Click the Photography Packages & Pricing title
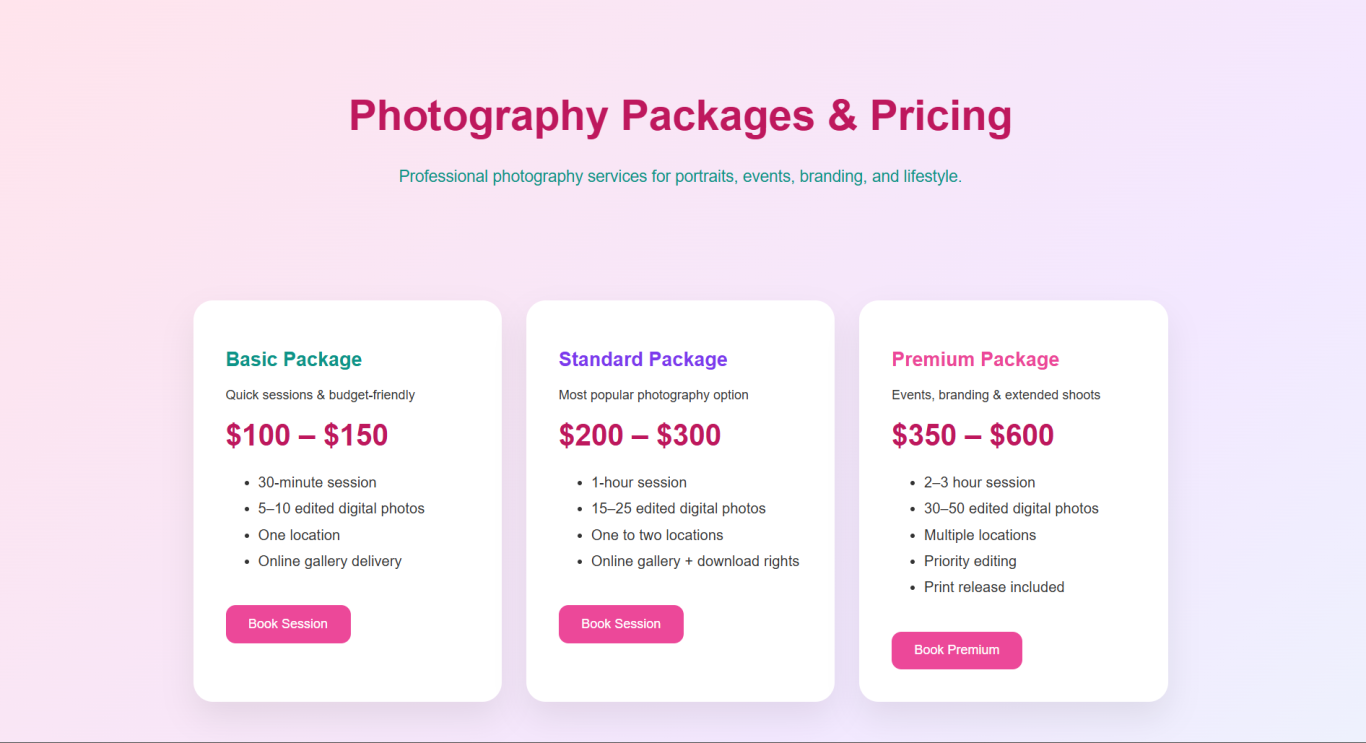This screenshot has height=743, width=1366. click(680, 115)
